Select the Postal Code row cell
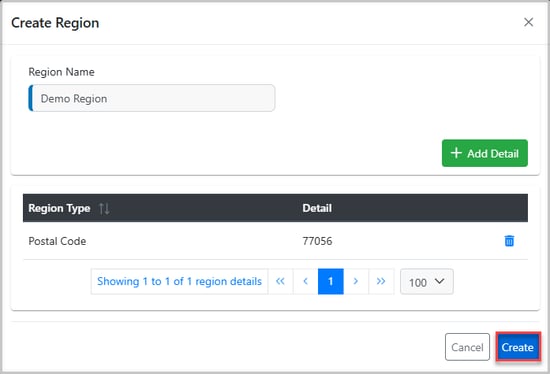This screenshot has width=550, height=374. tap(57, 241)
